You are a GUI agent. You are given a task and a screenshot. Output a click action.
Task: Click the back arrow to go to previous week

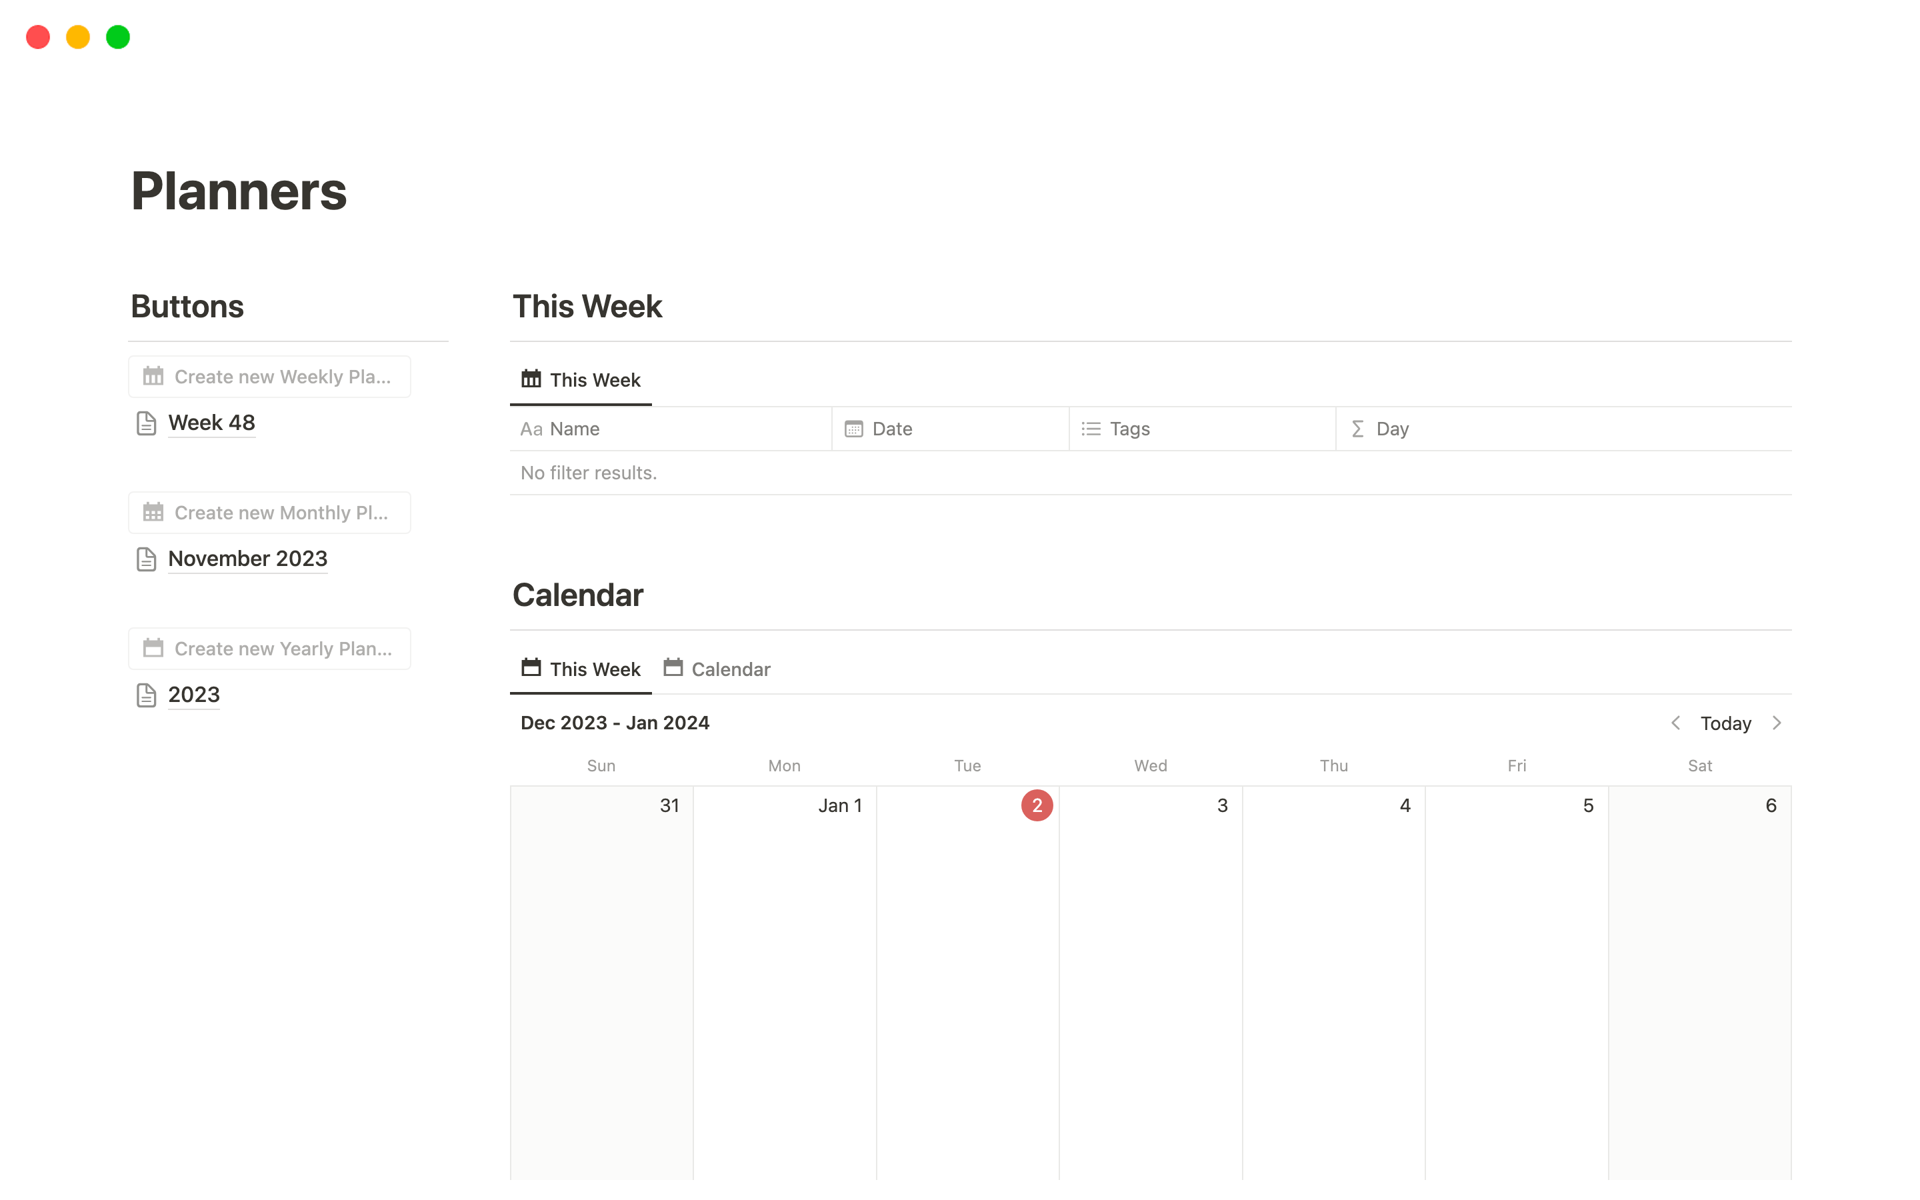1677,722
